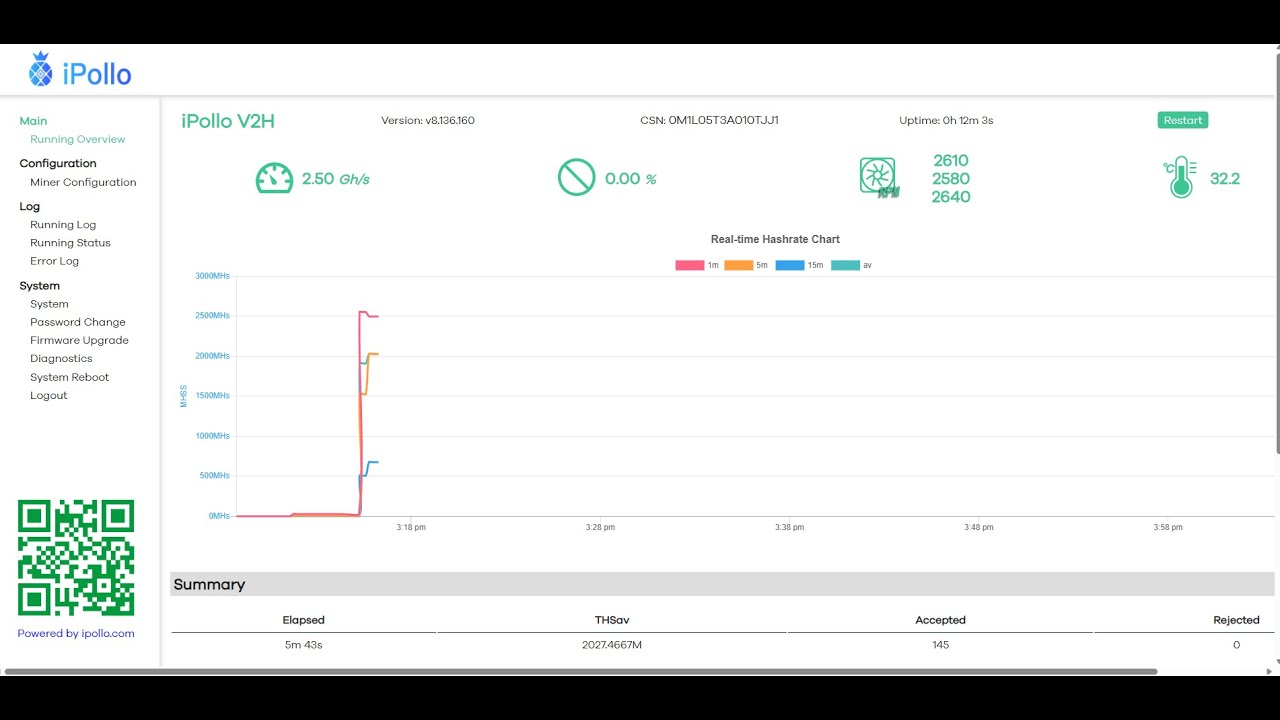The height and width of the screenshot is (720, 1280).
Task: Toggle the 5m orange legend swatch
Action: 738,266
